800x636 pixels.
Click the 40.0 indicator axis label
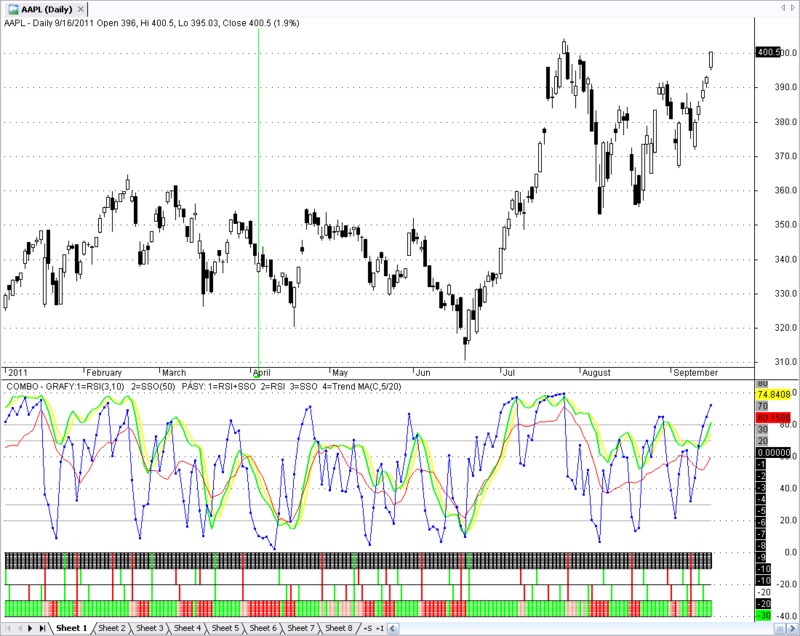point(788,488)
